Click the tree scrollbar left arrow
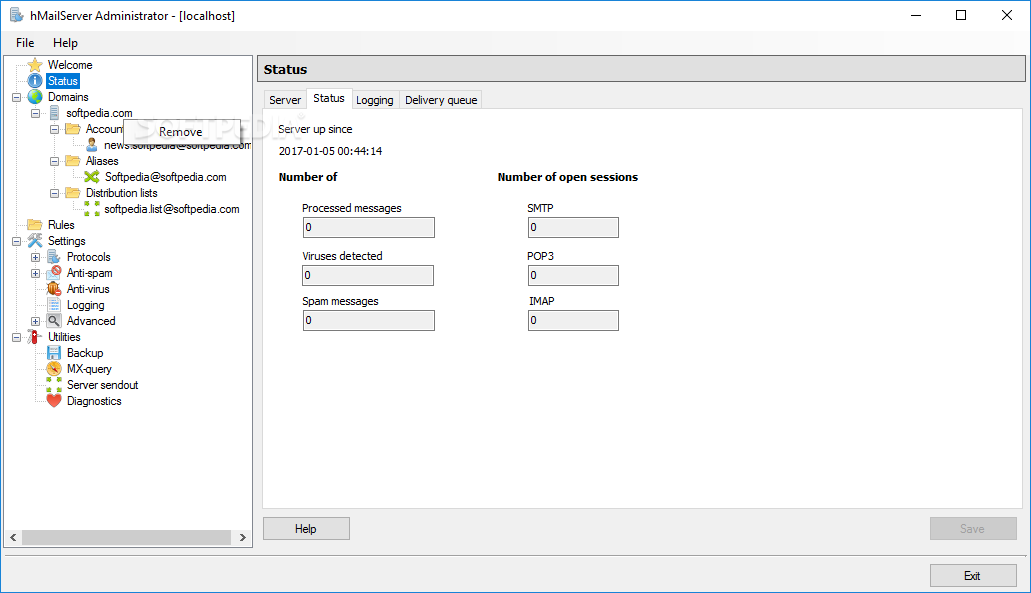The width and height of the screenshot is (1031, 593). 13,538
